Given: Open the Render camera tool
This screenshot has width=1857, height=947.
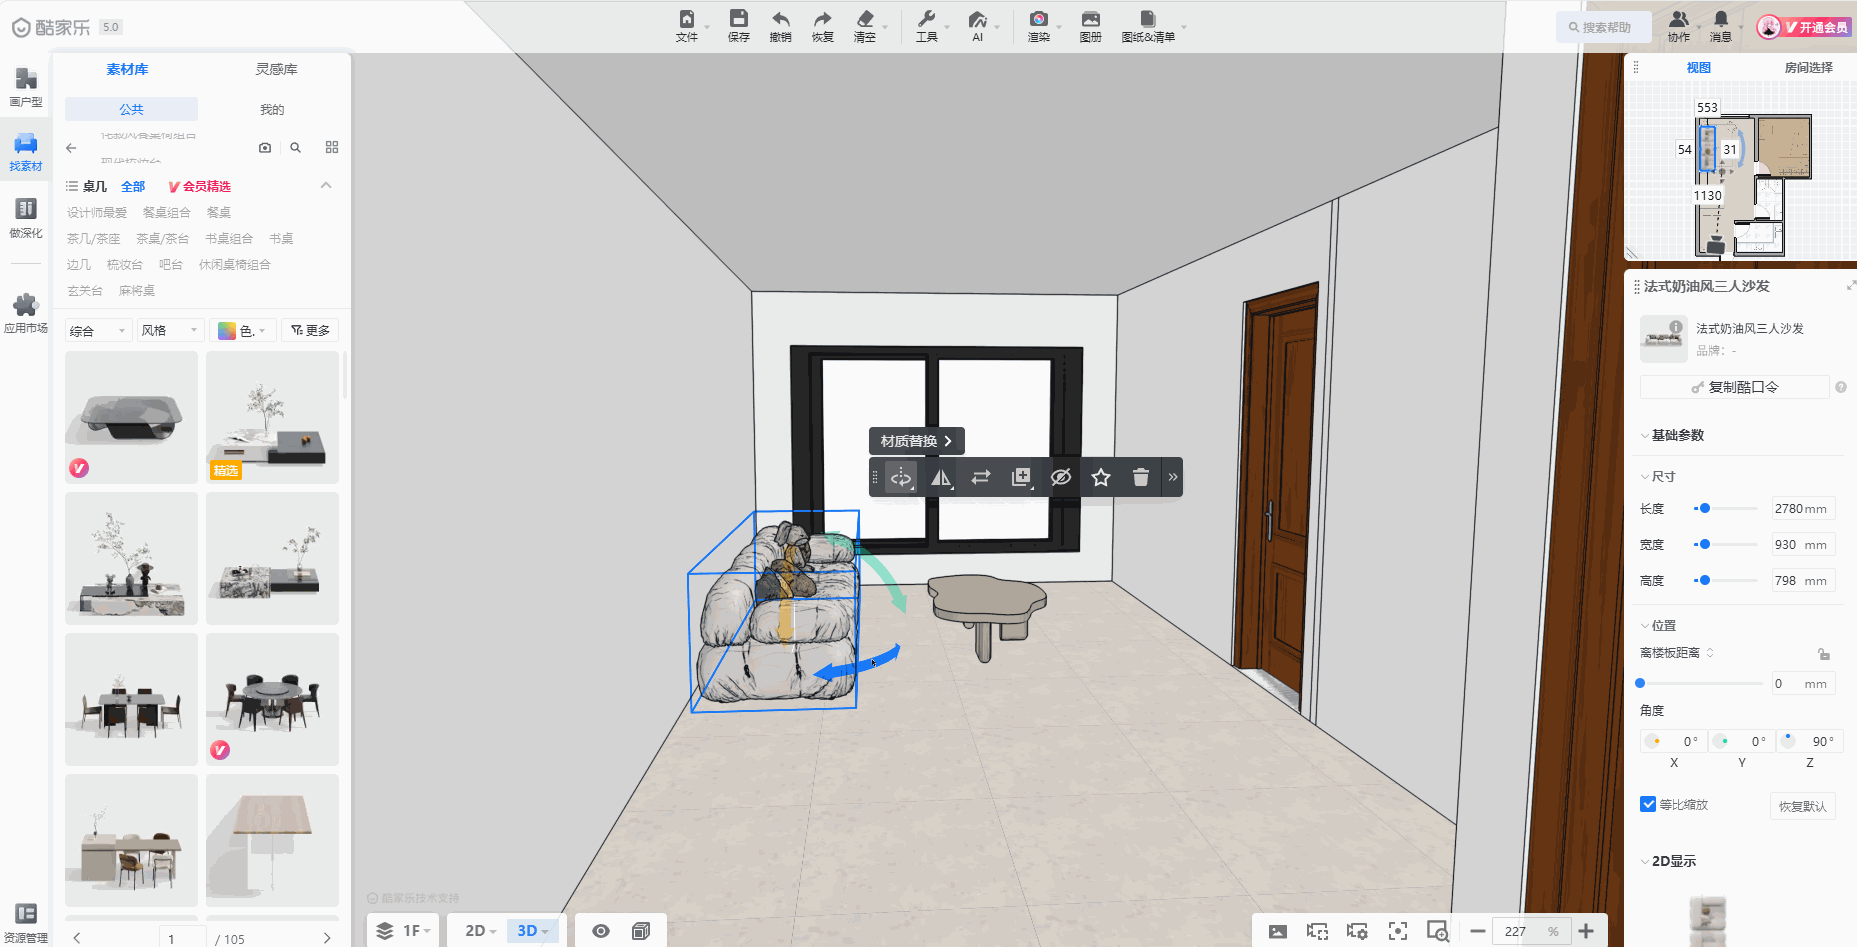Looking at the screenshot, I should click(1038, 25).
